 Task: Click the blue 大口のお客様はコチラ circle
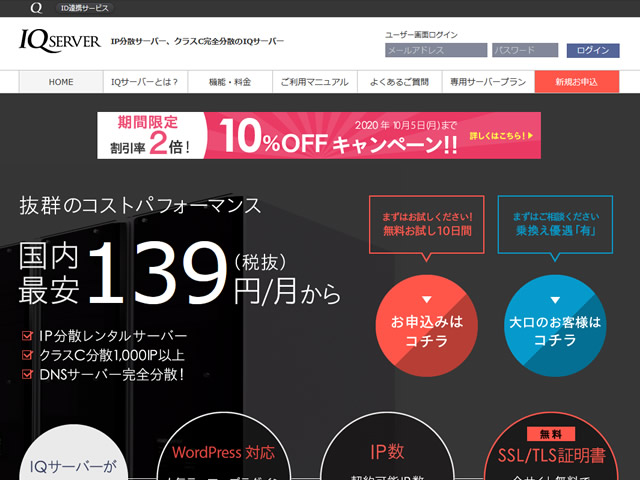point(555,326)
